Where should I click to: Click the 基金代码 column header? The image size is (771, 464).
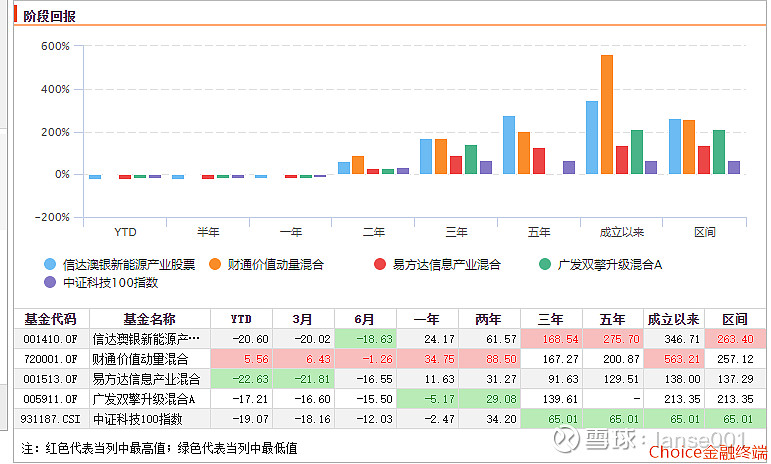point(51,319)
